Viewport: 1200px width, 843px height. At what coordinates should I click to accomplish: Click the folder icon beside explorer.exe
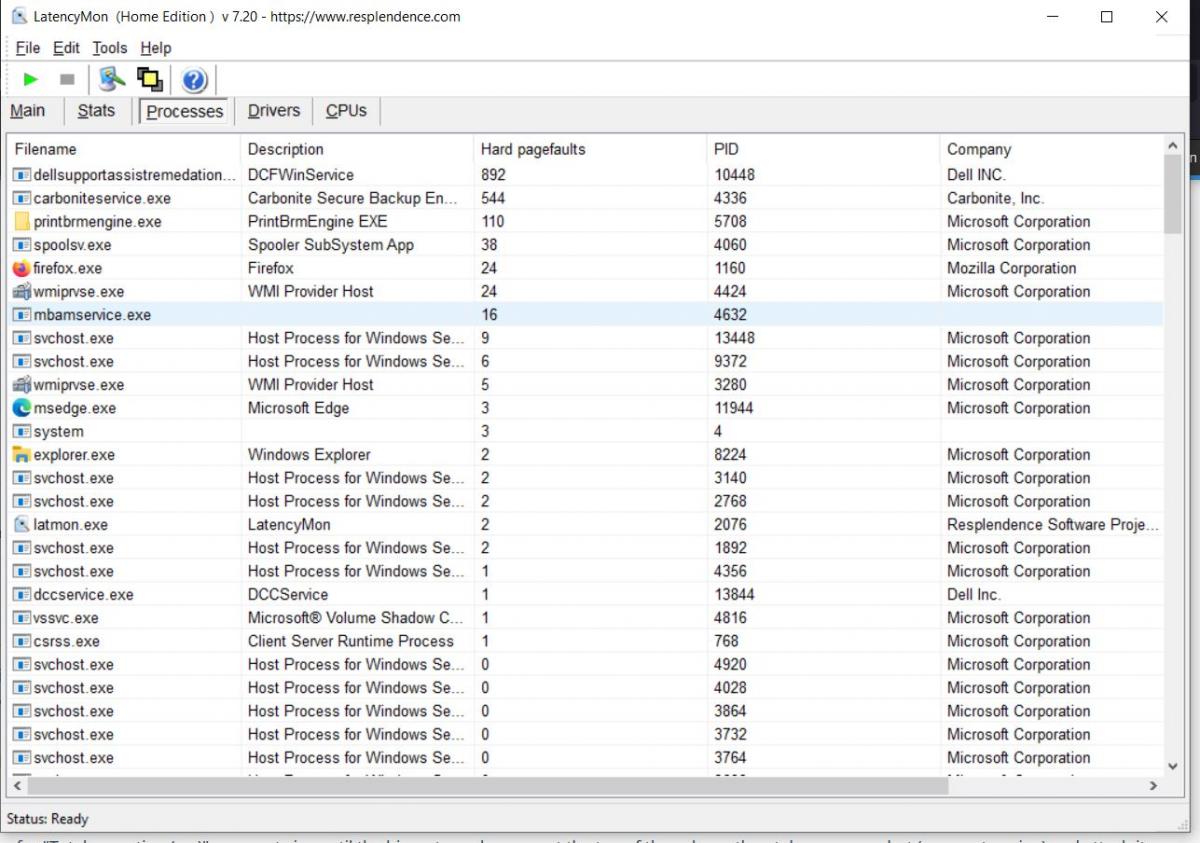click(22, 455)
